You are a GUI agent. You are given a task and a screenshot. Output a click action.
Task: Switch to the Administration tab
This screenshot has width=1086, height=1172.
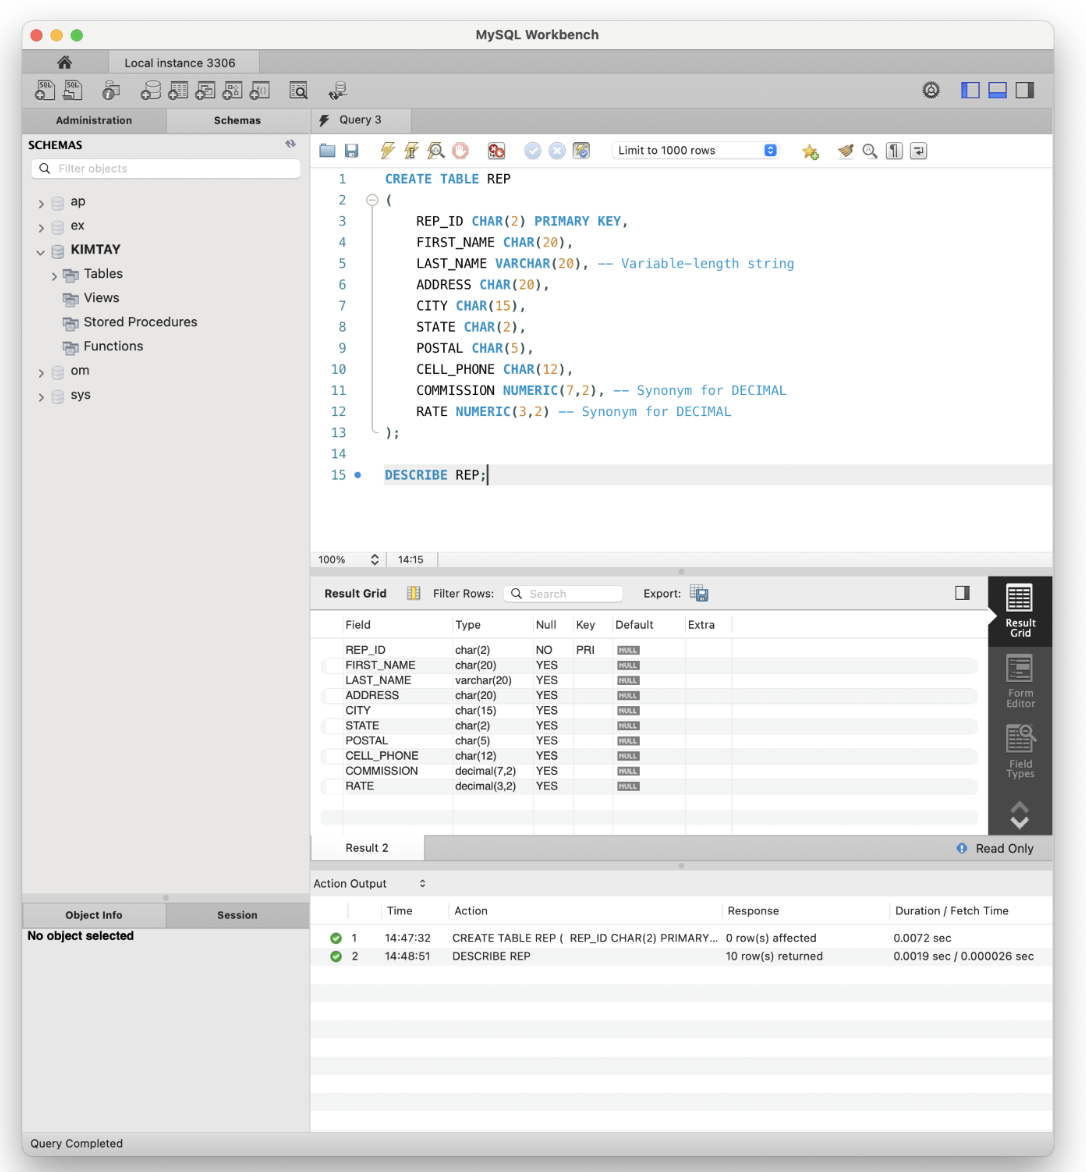pyautogui.click(x=93, y=120)
